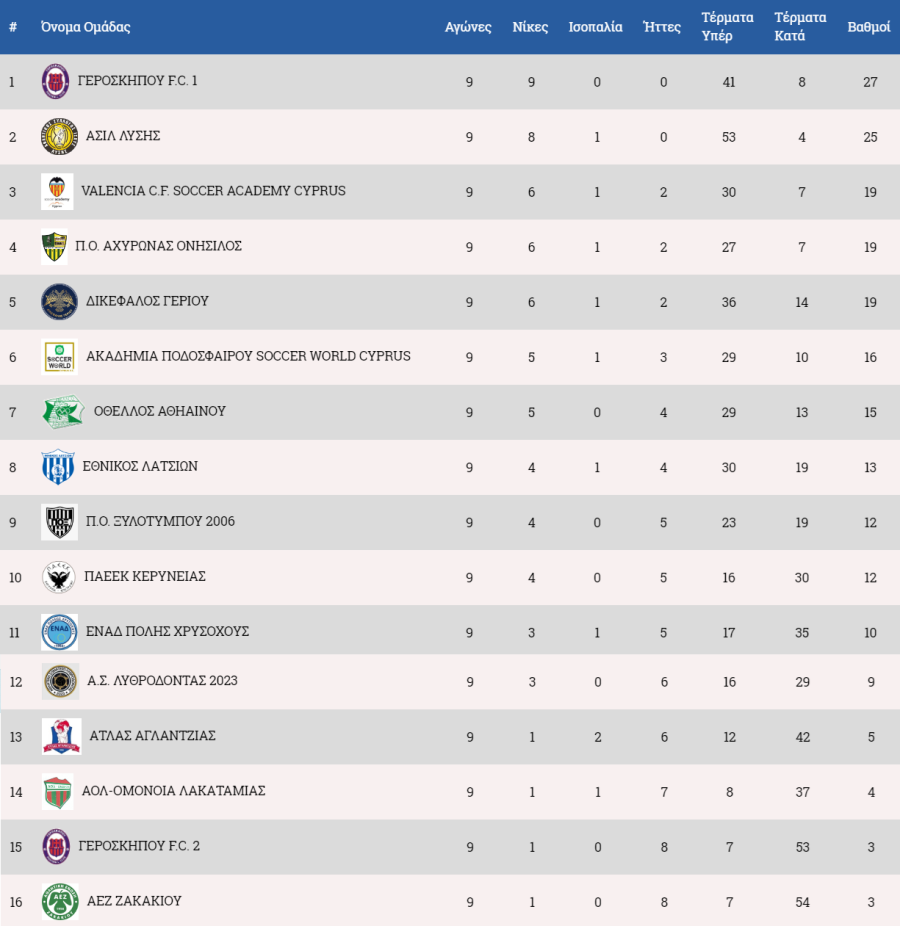Sort by the Βαθμοί column header

point(869,27)
